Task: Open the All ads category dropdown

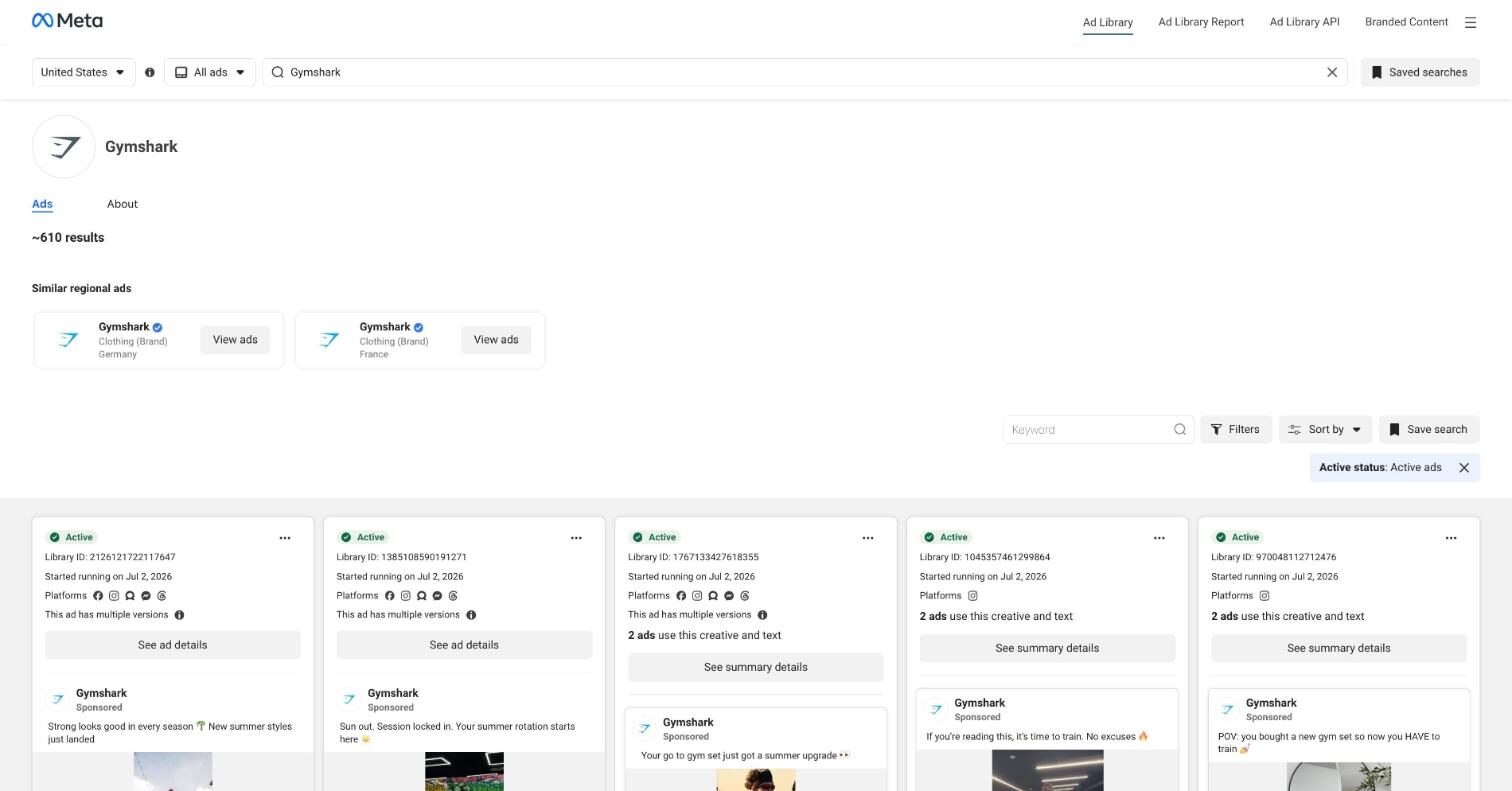Action: pos(210,72)
